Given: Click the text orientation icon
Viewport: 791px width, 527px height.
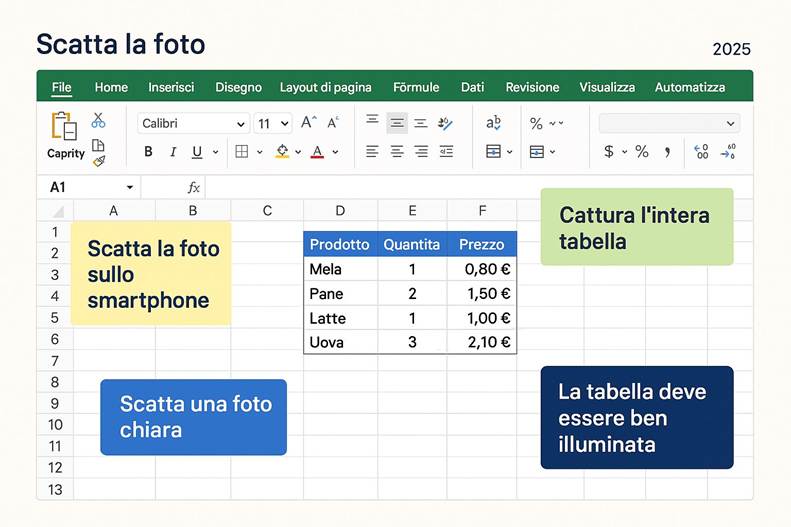Looking at the screenshot, I should (445, 123).
